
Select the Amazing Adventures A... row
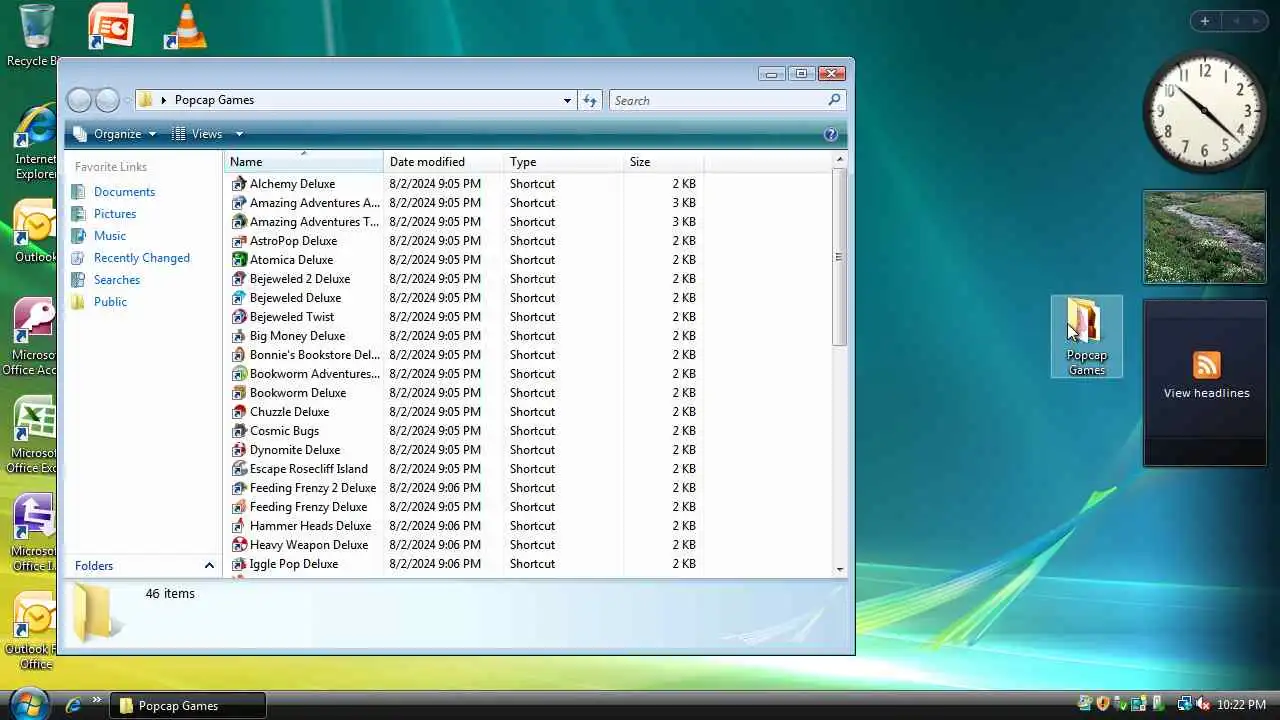point(465,203)
